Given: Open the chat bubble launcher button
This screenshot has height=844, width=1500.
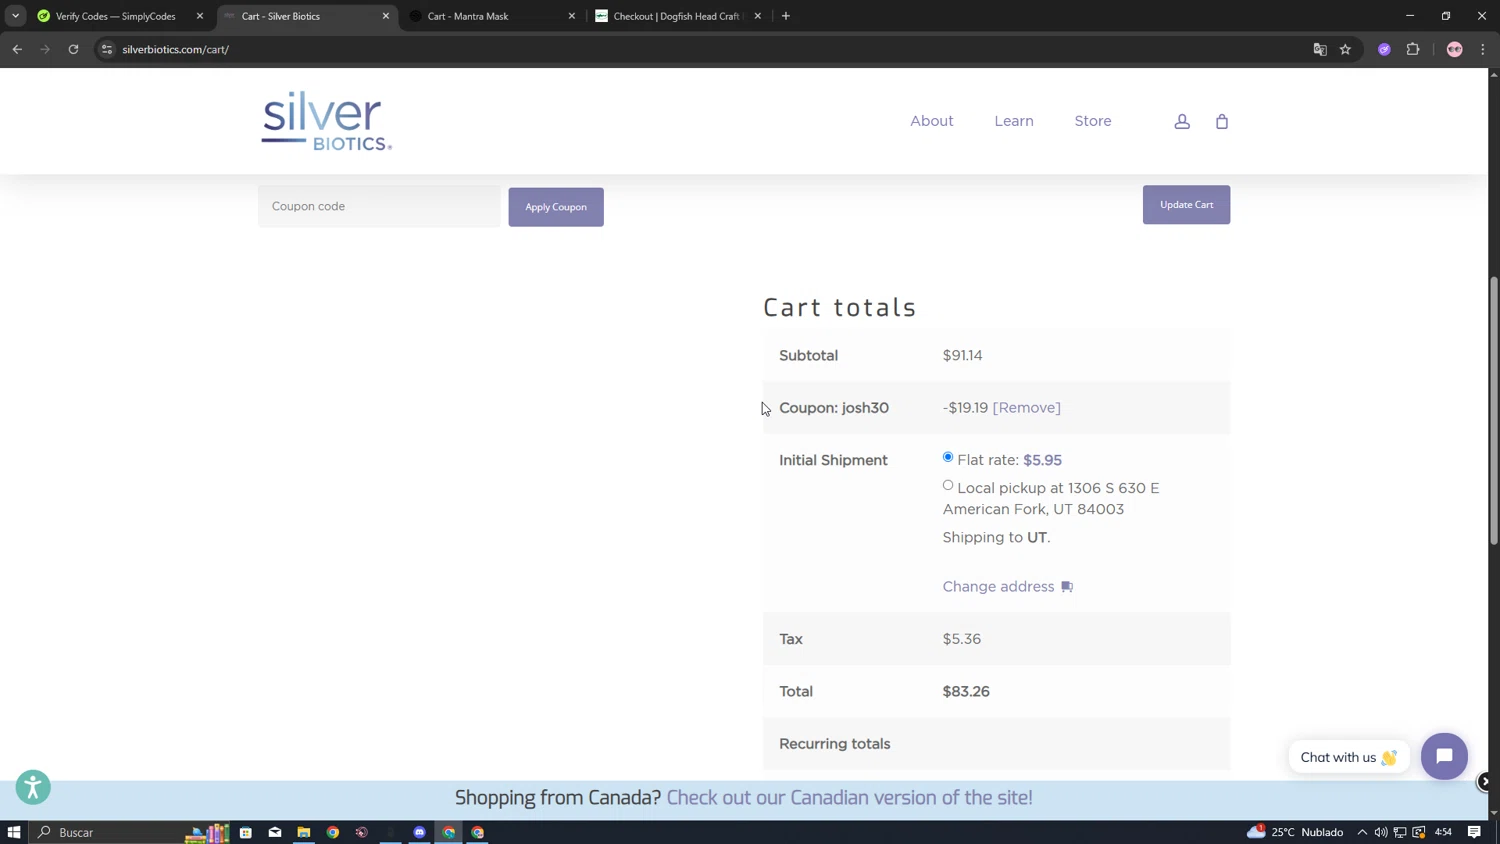Looking at the screenshot, I should click(1444, 757).
